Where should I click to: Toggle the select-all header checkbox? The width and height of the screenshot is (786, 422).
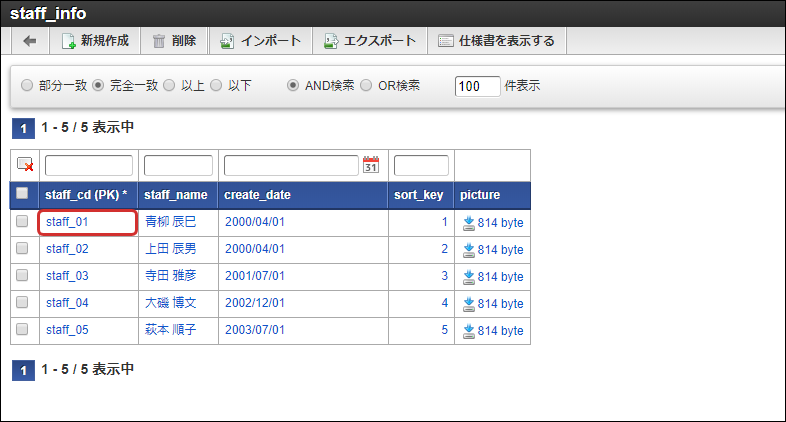tap(22, 194)
